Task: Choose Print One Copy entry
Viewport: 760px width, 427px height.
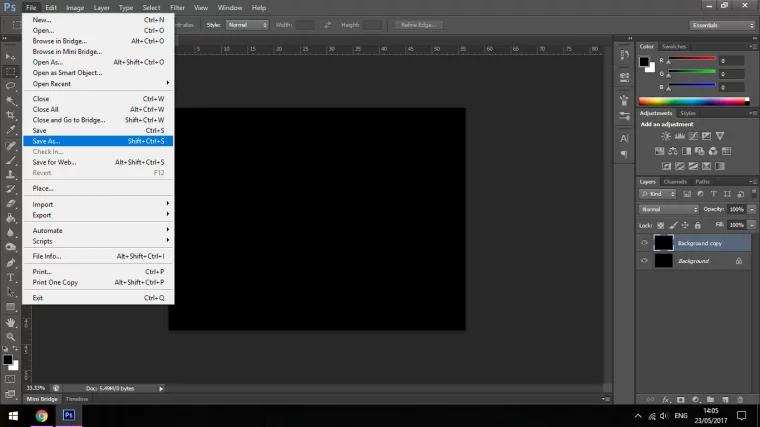Action: [x=98, y=283]
